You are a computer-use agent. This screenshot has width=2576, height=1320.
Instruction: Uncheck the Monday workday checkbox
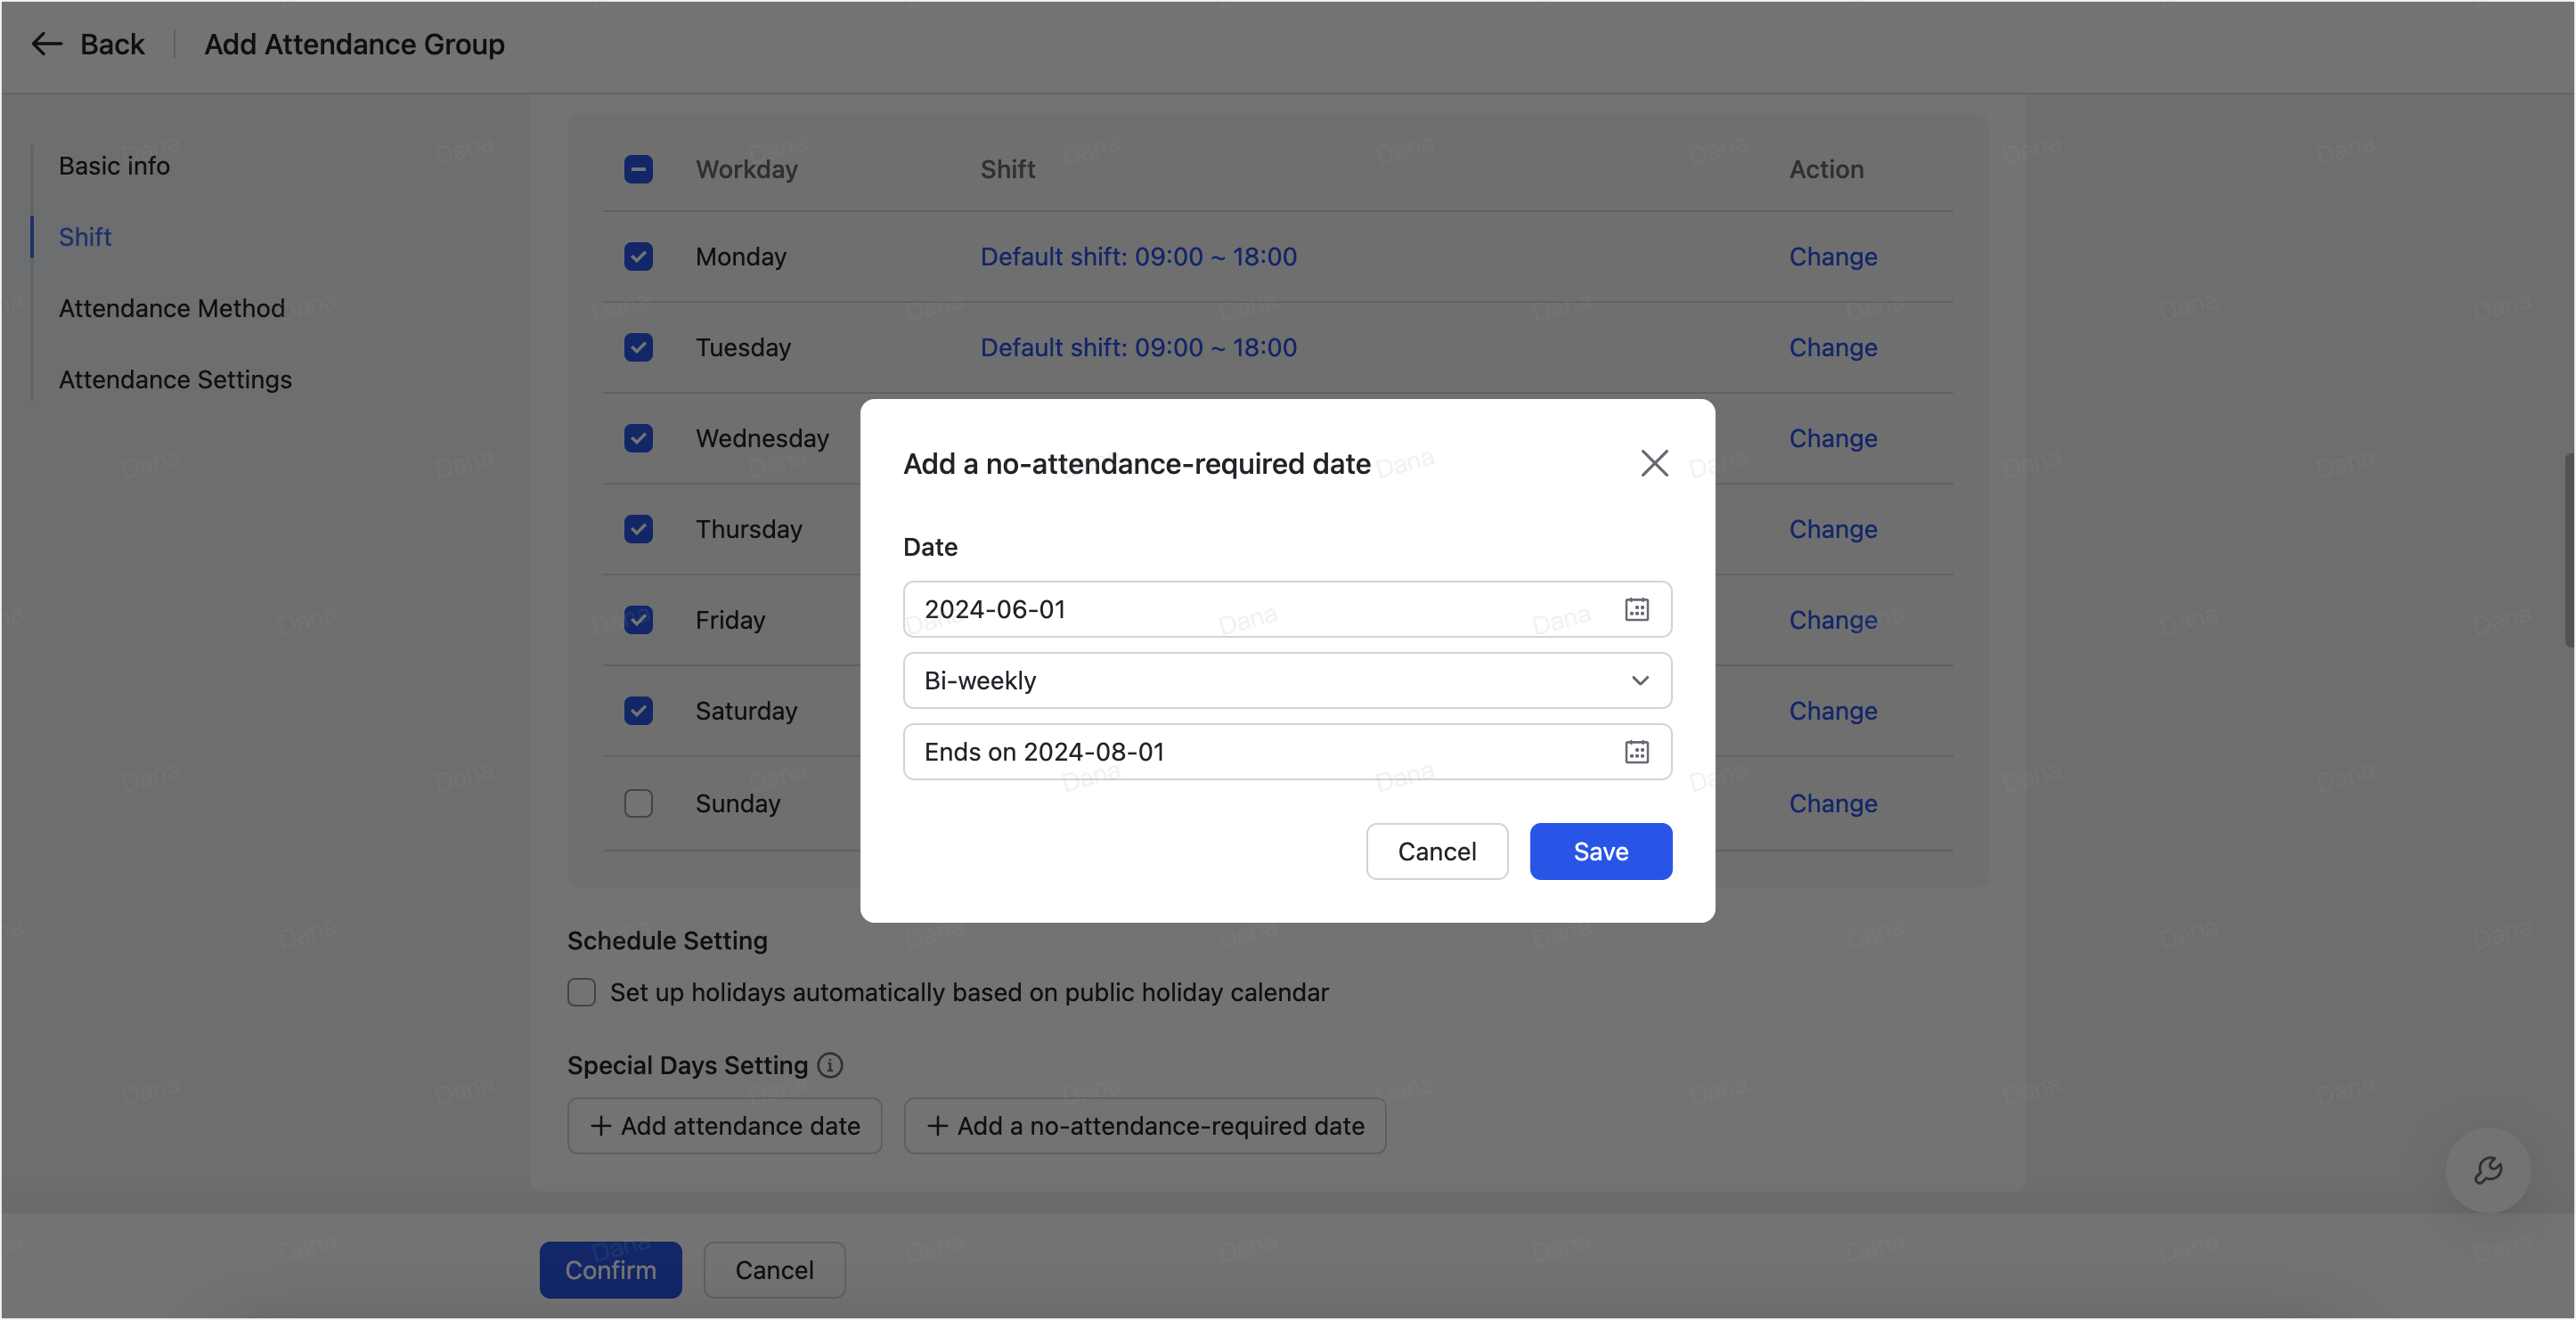[x=638, y=257]
